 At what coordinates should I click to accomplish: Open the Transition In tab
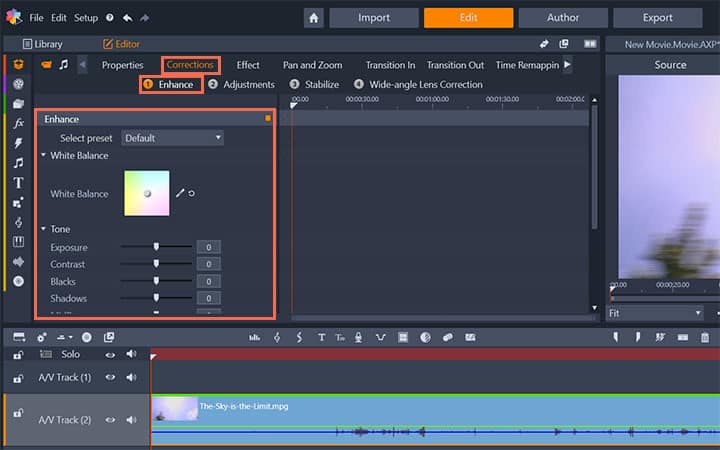click(x=390, y=65)
